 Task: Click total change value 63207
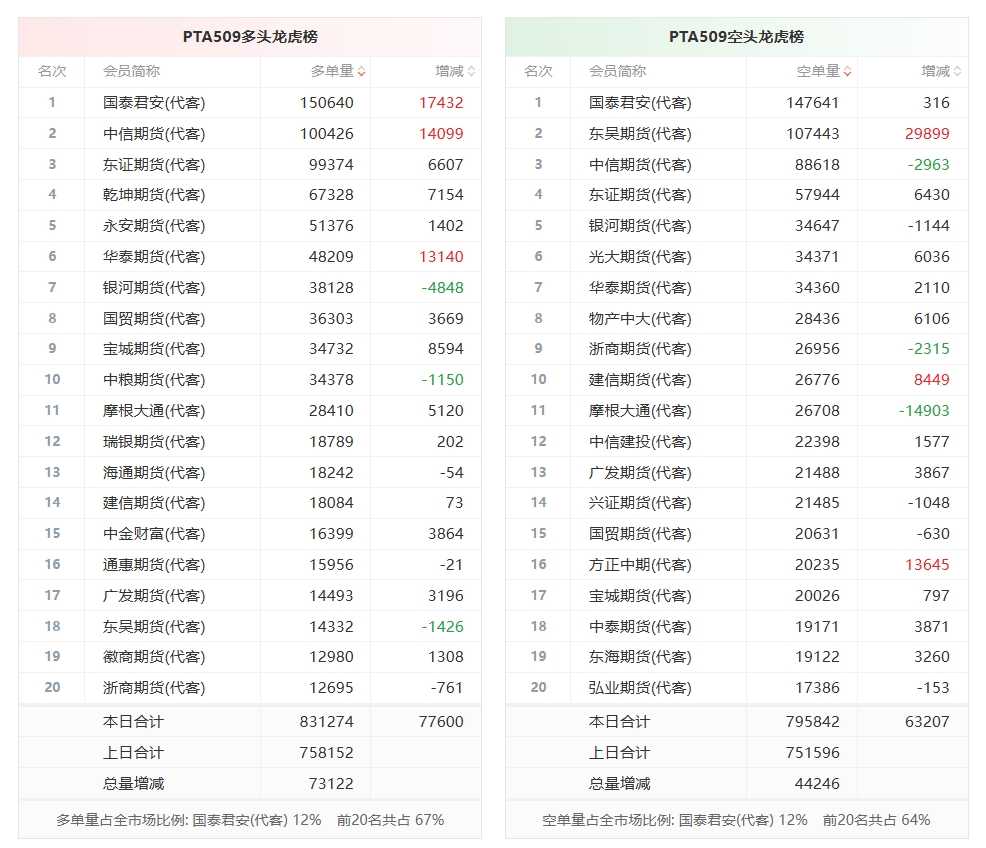click(927, 722)
